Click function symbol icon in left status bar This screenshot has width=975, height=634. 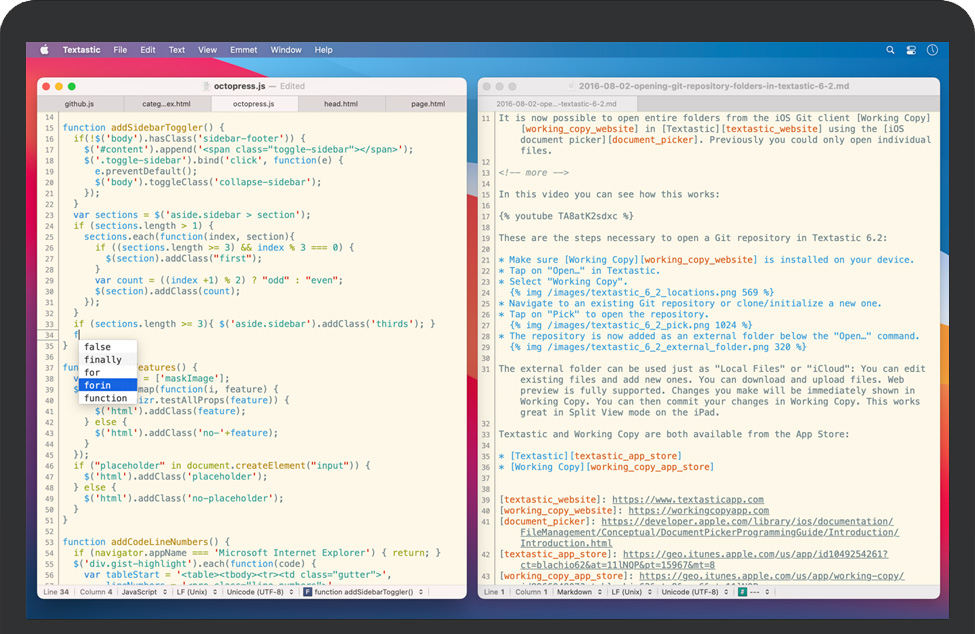307,592
